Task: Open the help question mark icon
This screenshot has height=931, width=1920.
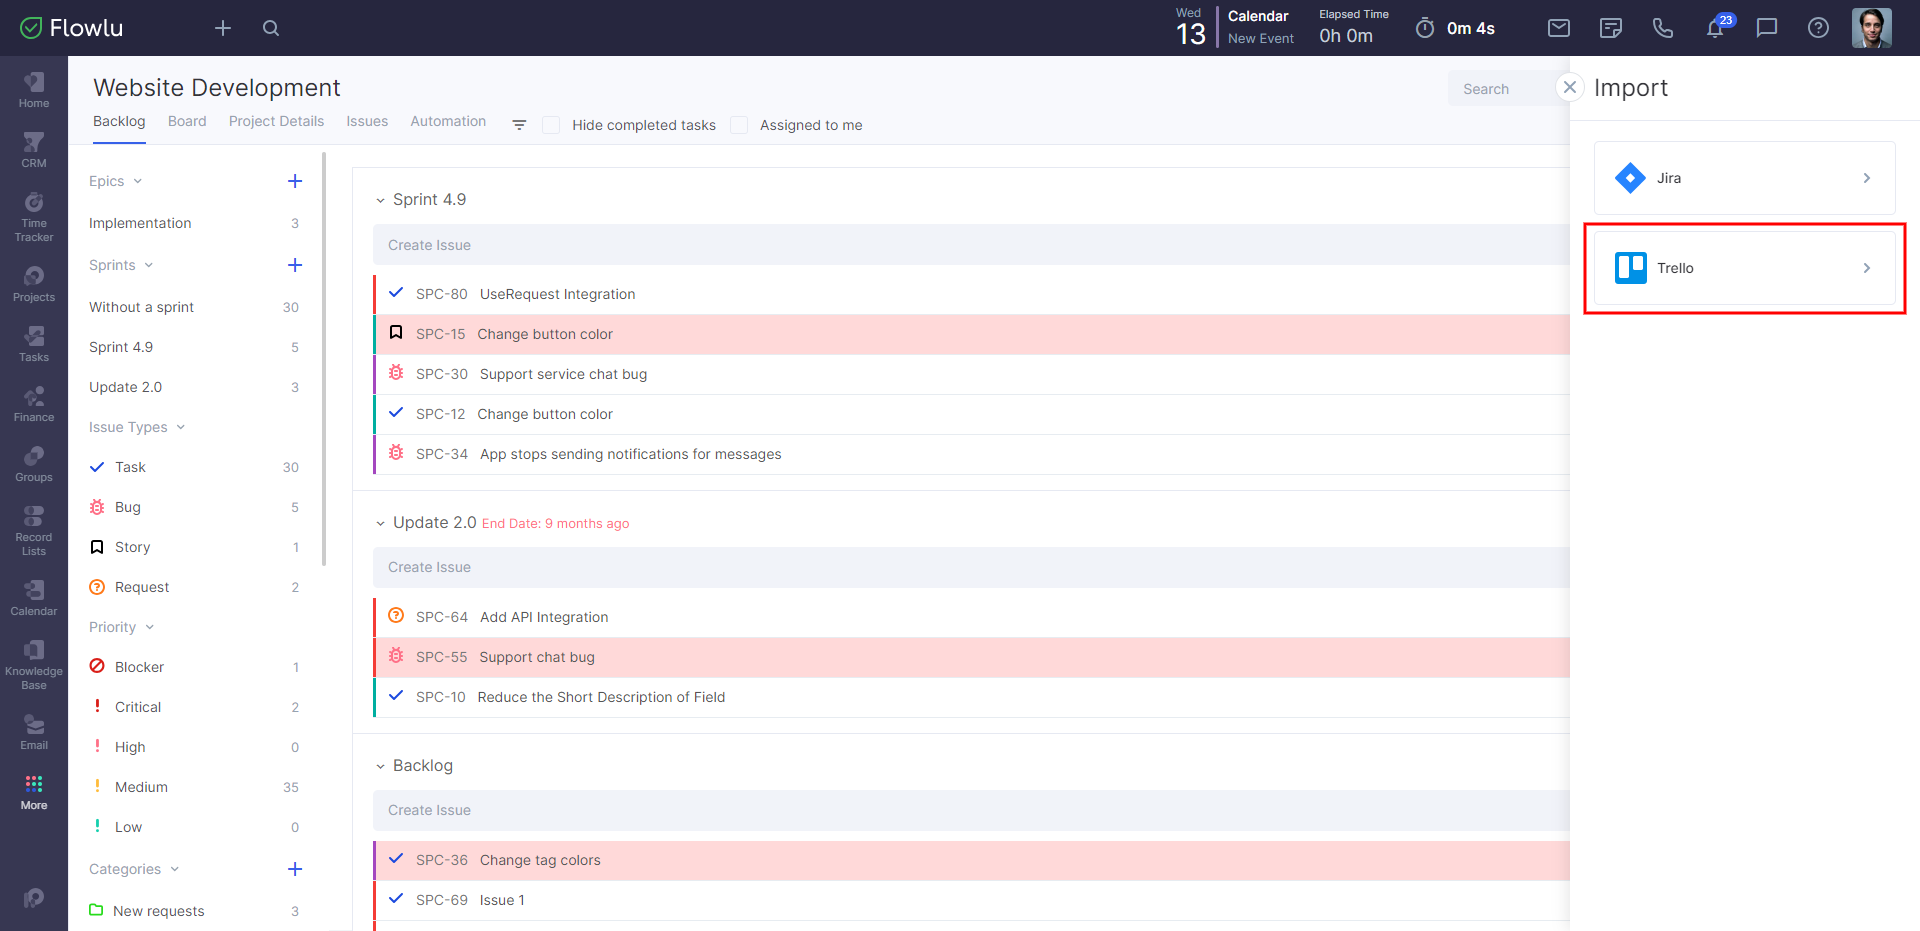Action: pos(1819,28)
